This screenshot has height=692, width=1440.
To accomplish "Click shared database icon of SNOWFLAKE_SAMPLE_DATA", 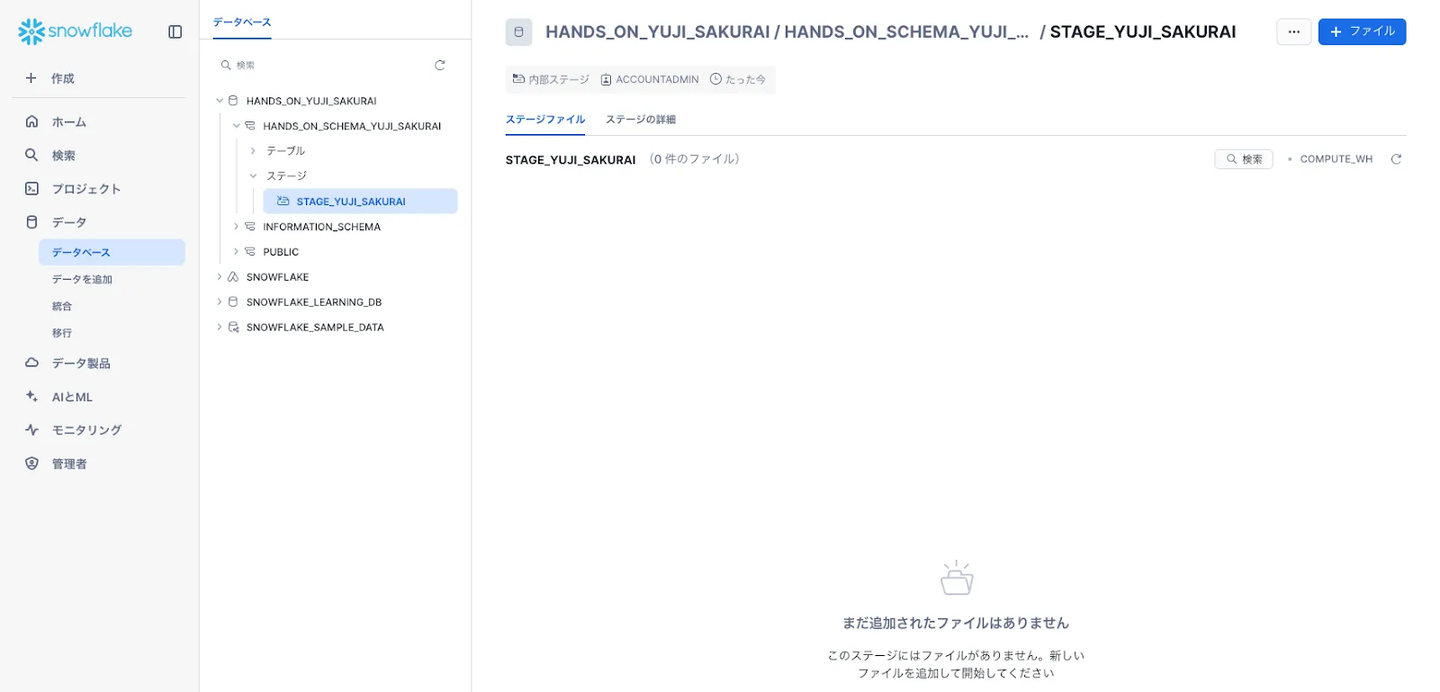I will click(233, 327).
